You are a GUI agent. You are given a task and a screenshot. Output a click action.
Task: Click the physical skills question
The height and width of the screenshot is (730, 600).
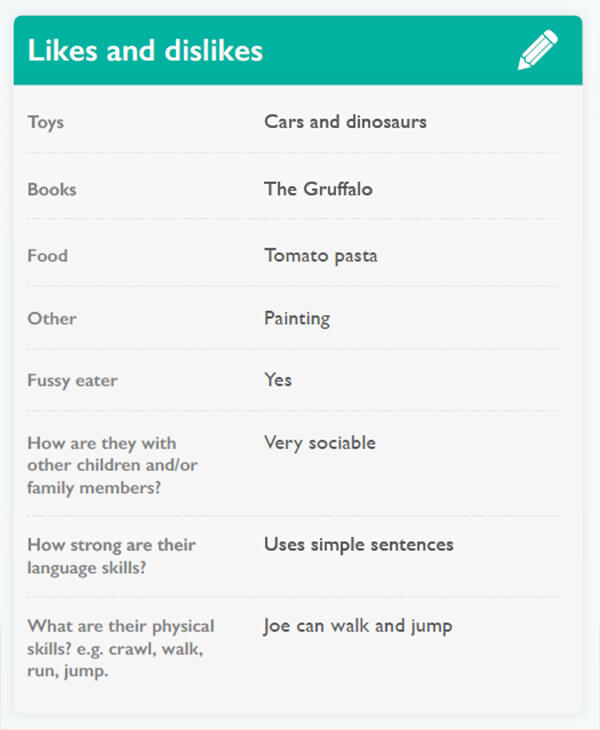pos(120,648)
